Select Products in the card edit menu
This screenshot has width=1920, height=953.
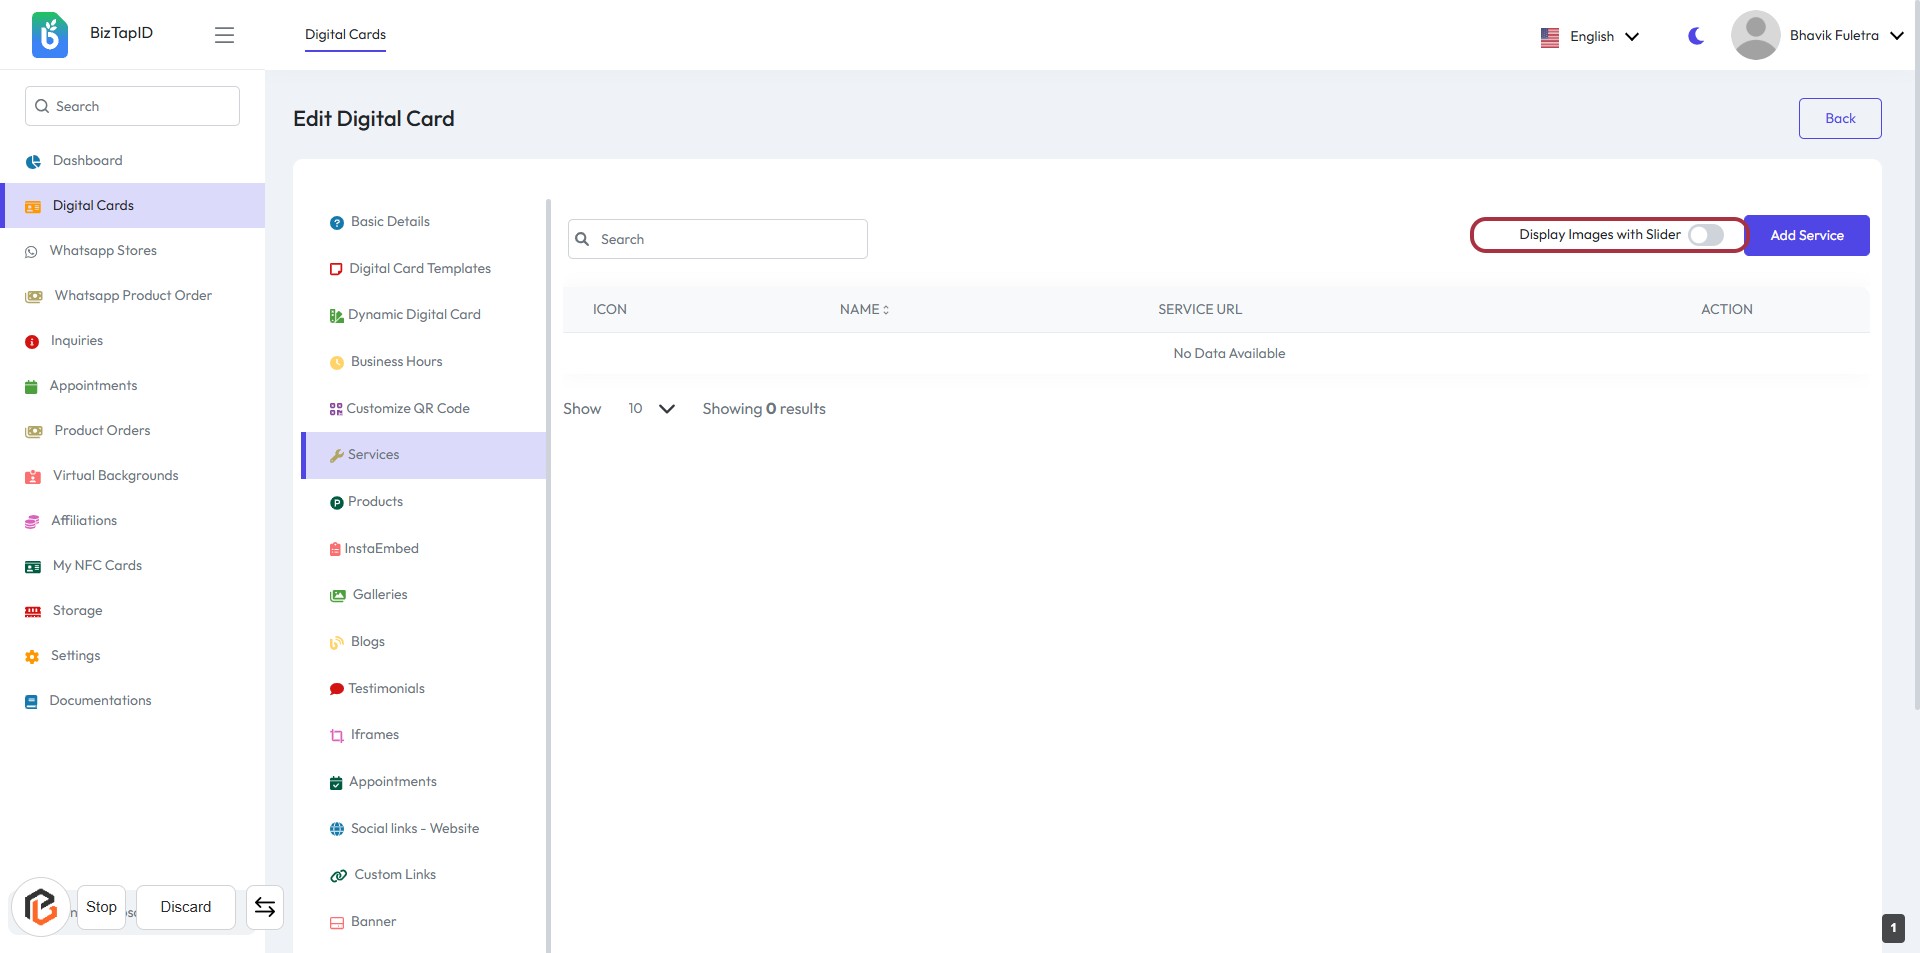coord(375,502)
